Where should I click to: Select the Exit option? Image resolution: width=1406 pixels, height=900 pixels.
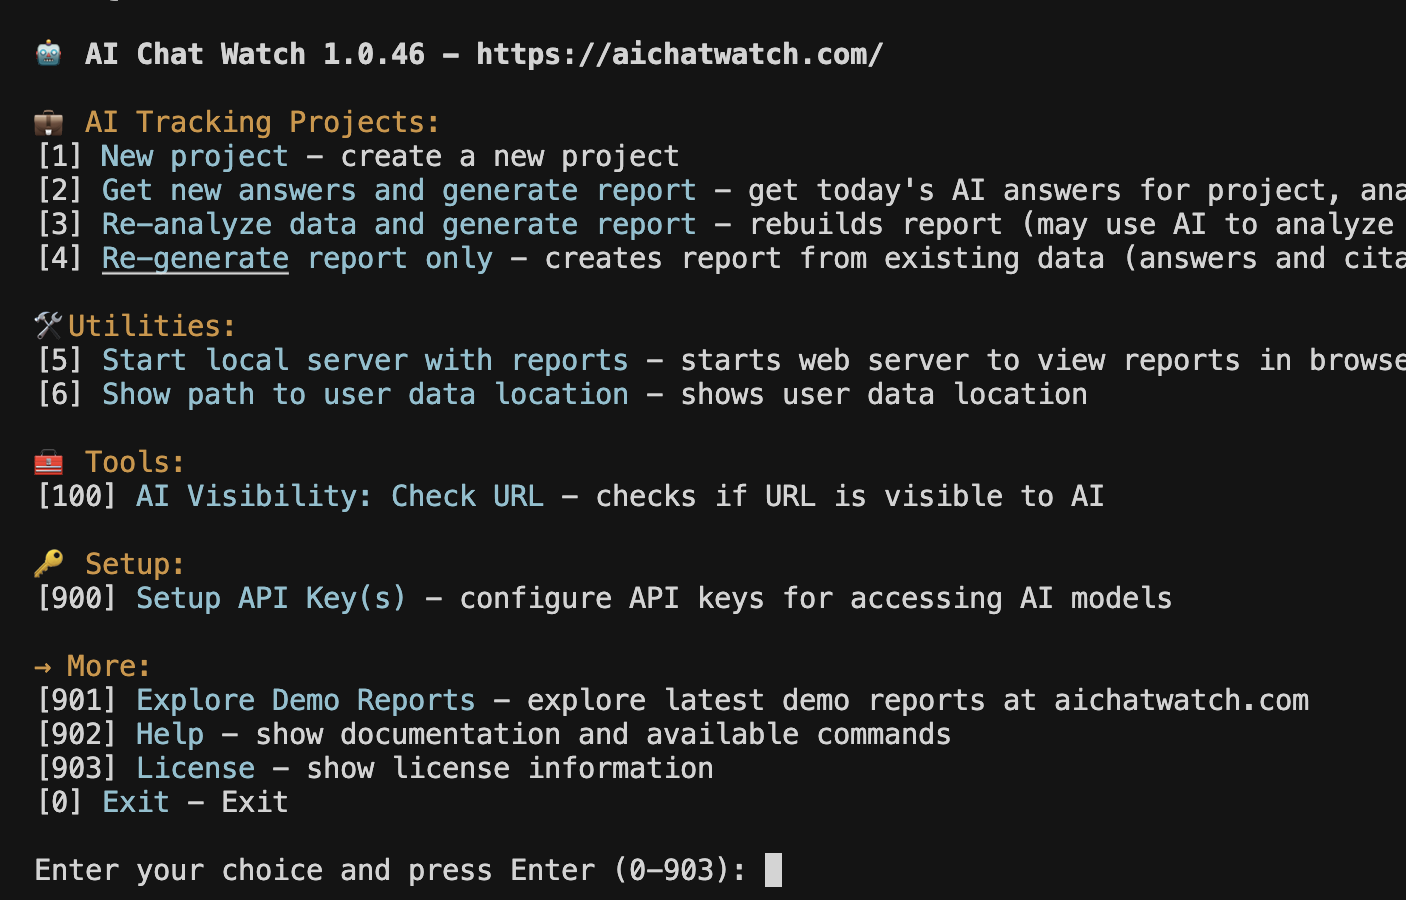click(136, 802)
